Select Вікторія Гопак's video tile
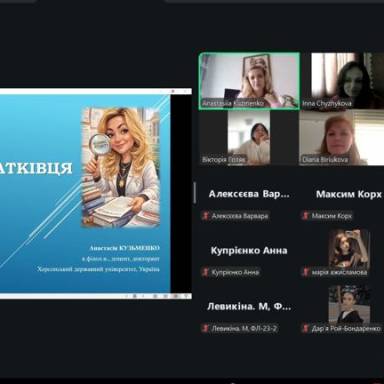Screen dimensions: 384x384 click(x=249, y=138)
